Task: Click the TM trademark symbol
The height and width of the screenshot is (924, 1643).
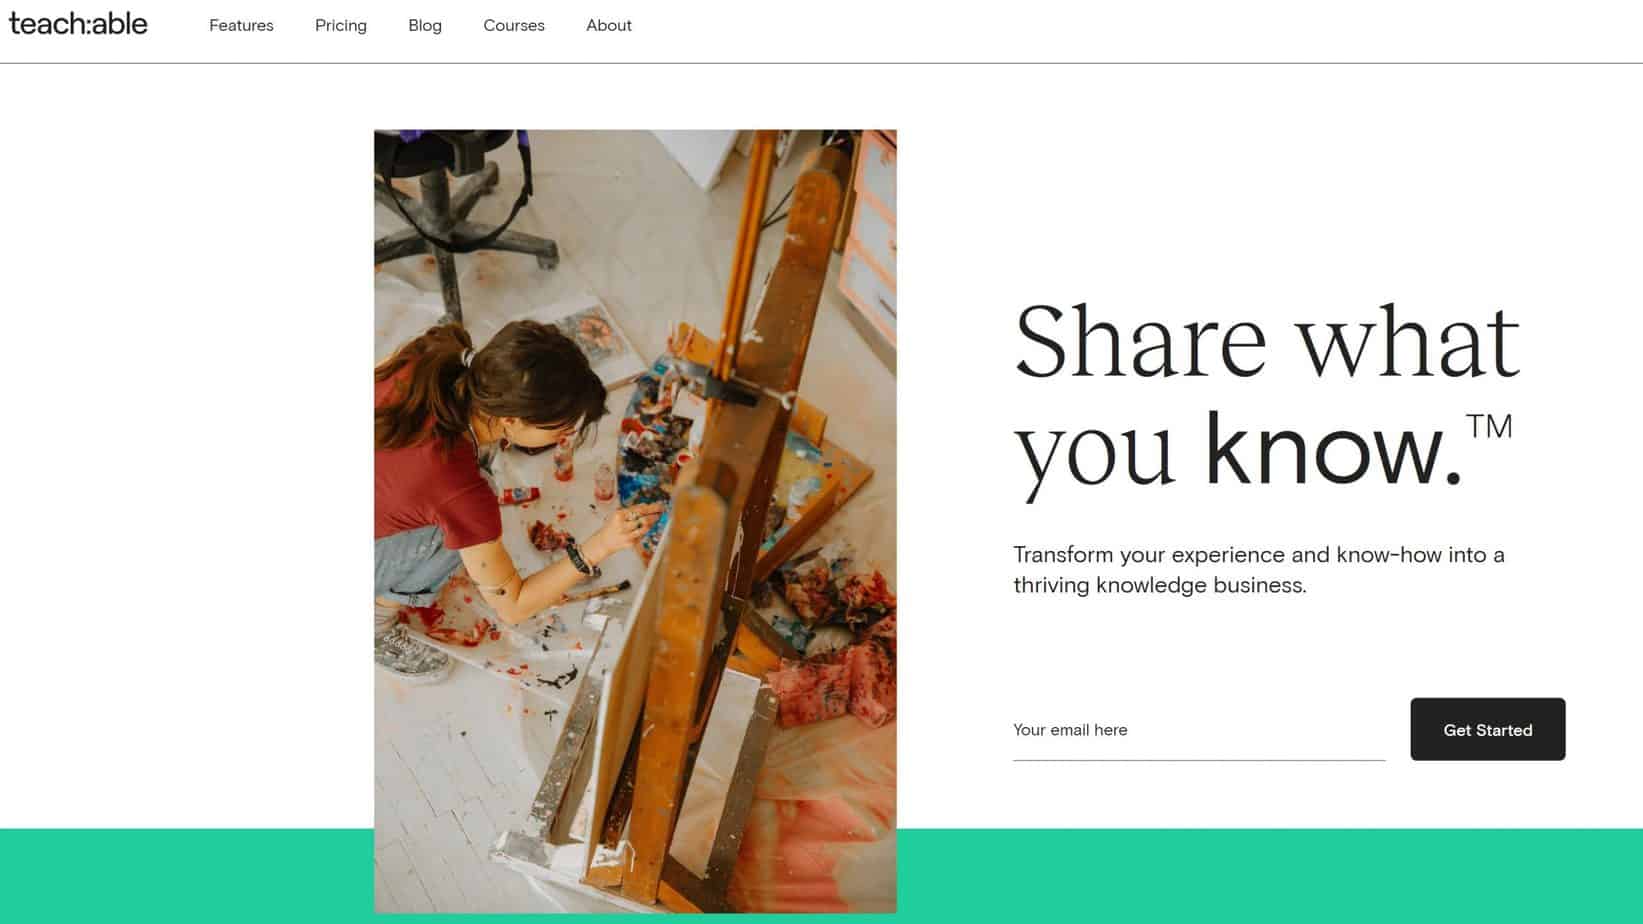Action: pos(1489,427)
